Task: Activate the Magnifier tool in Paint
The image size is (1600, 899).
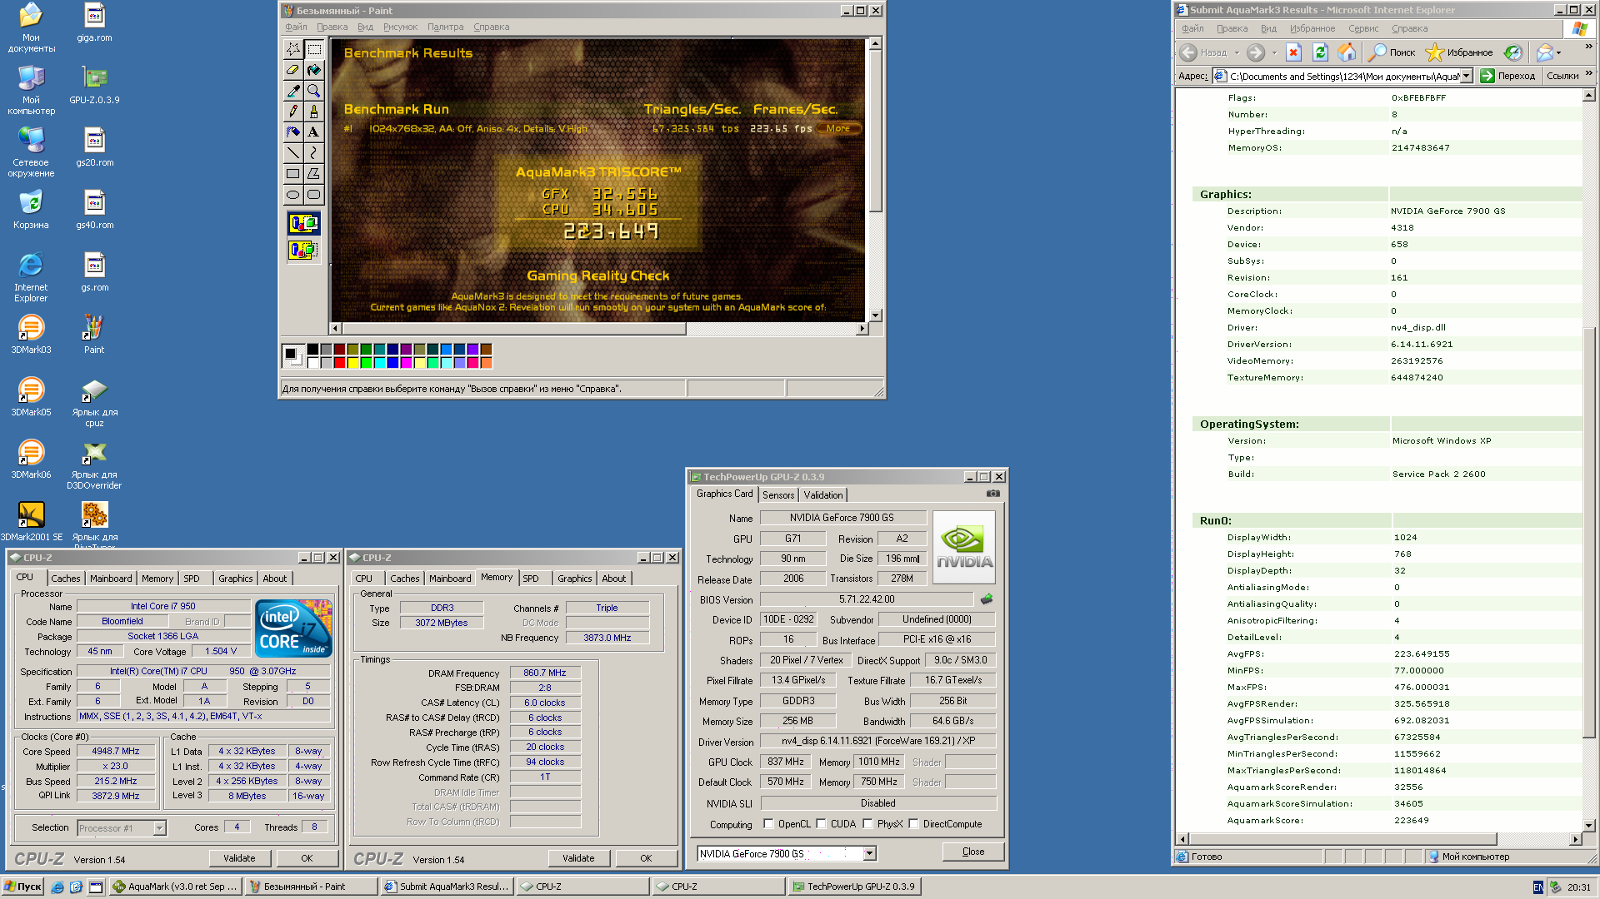Action: click(314, 90)
